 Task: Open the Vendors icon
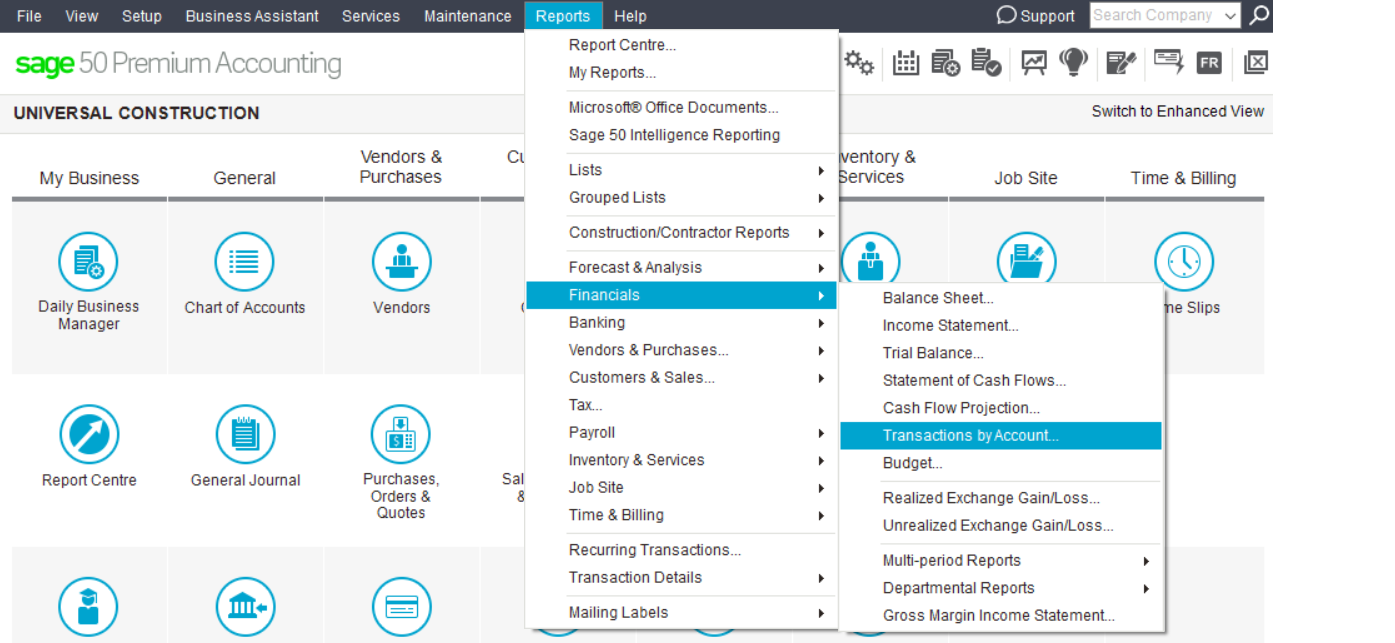(x=401, y=262)
